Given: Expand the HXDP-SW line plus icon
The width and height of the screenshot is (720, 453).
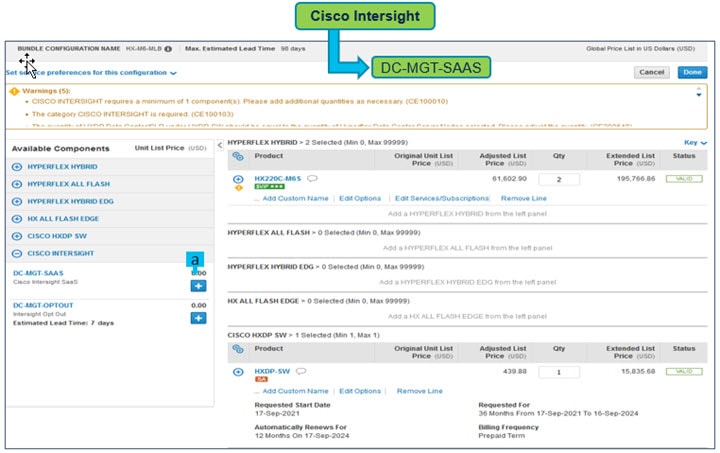Looking at the screenshot, I should [x=238, y=372].
